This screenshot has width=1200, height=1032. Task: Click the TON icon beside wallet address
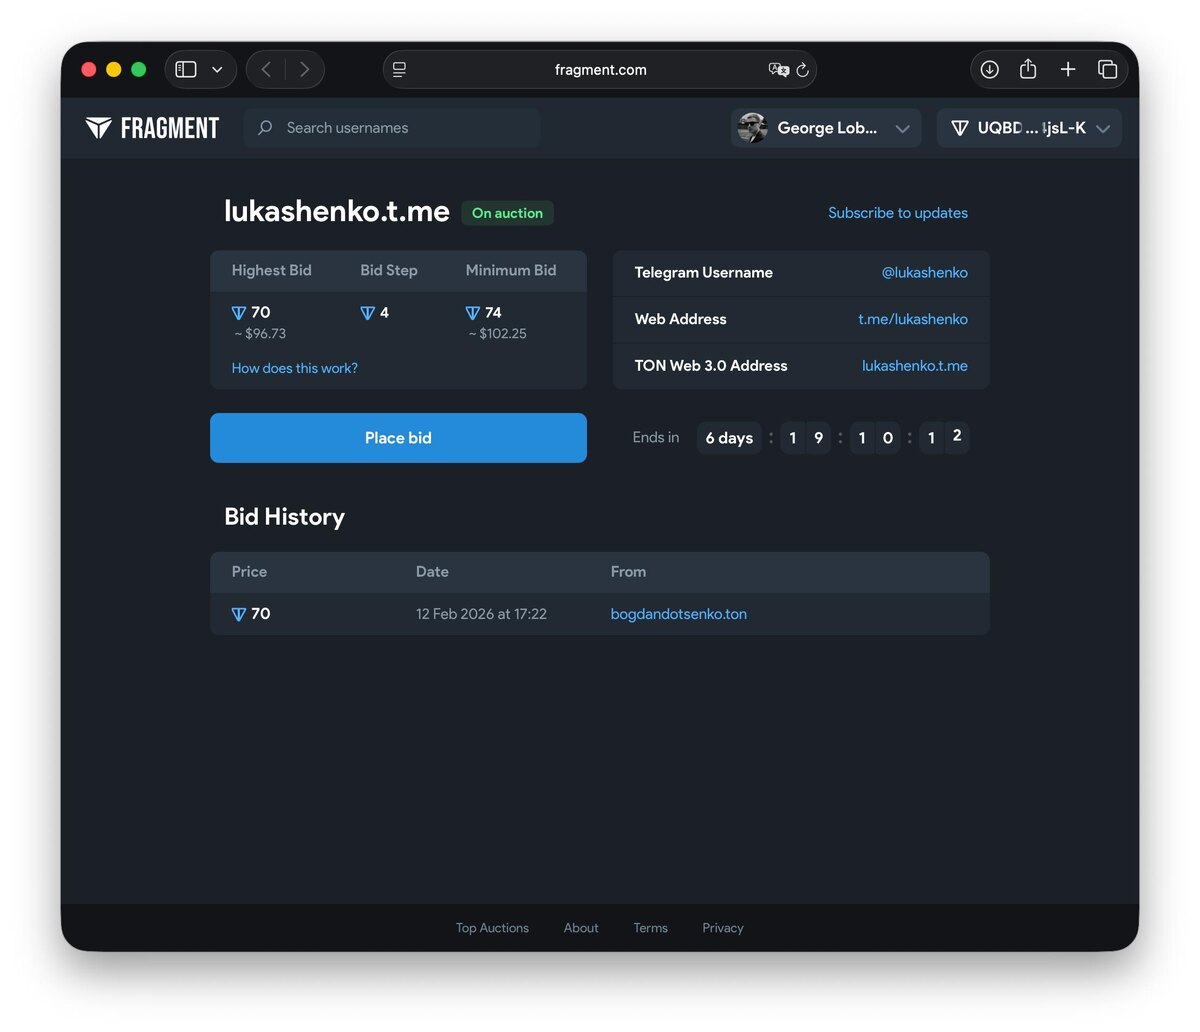coord(960,128)
